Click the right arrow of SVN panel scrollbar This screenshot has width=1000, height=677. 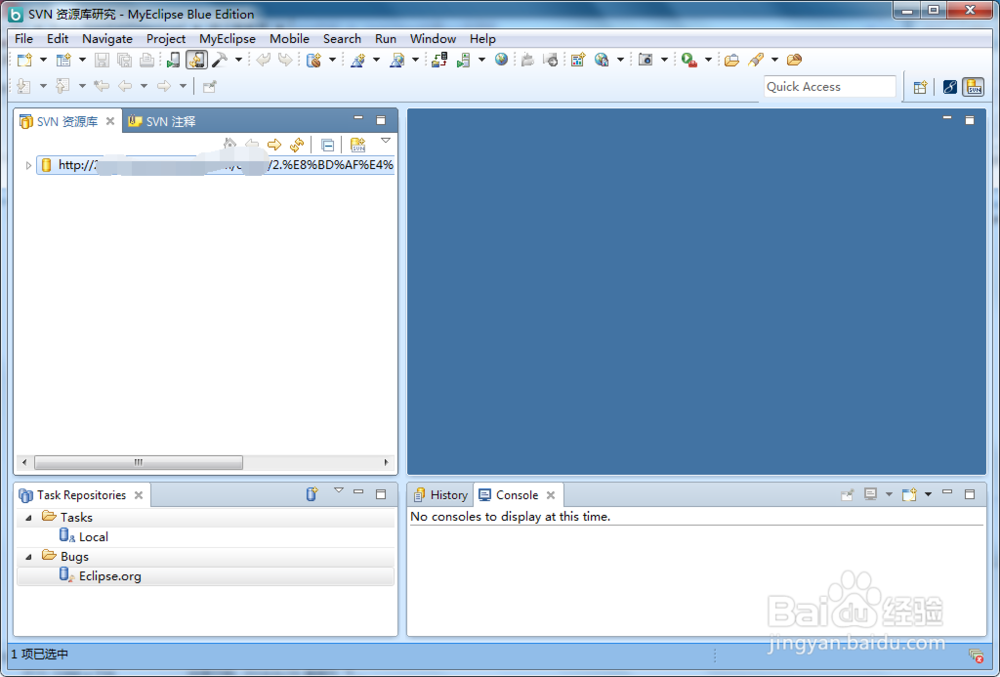pos(386,462)
